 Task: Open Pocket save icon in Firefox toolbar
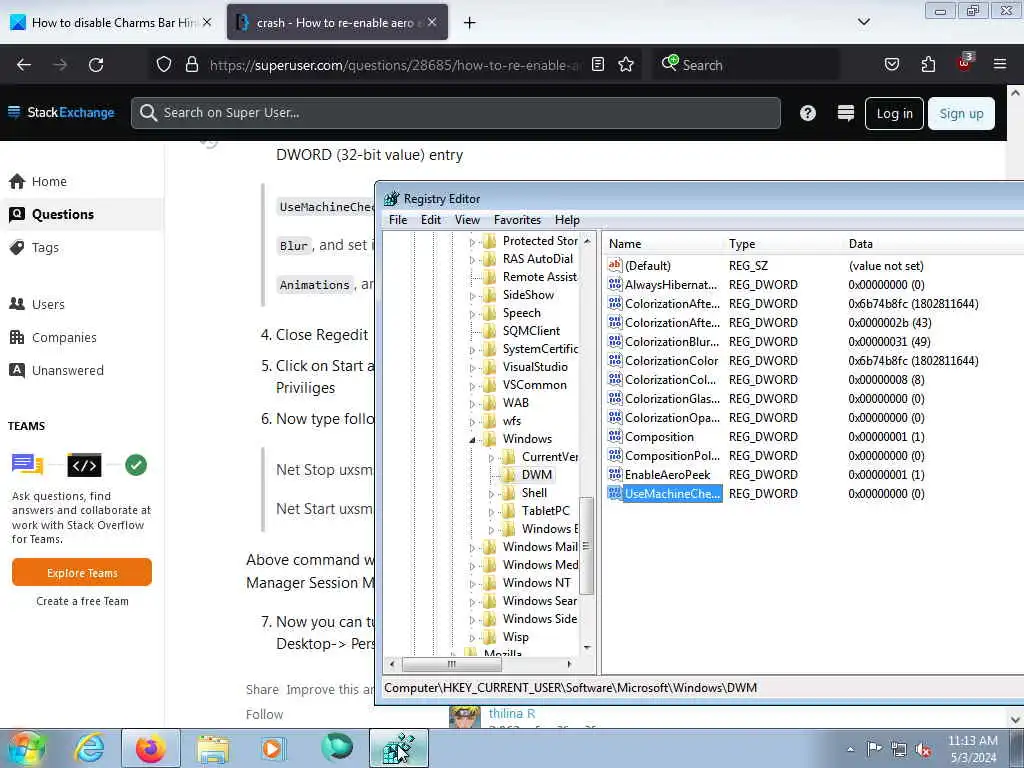[x=892, y=65]
